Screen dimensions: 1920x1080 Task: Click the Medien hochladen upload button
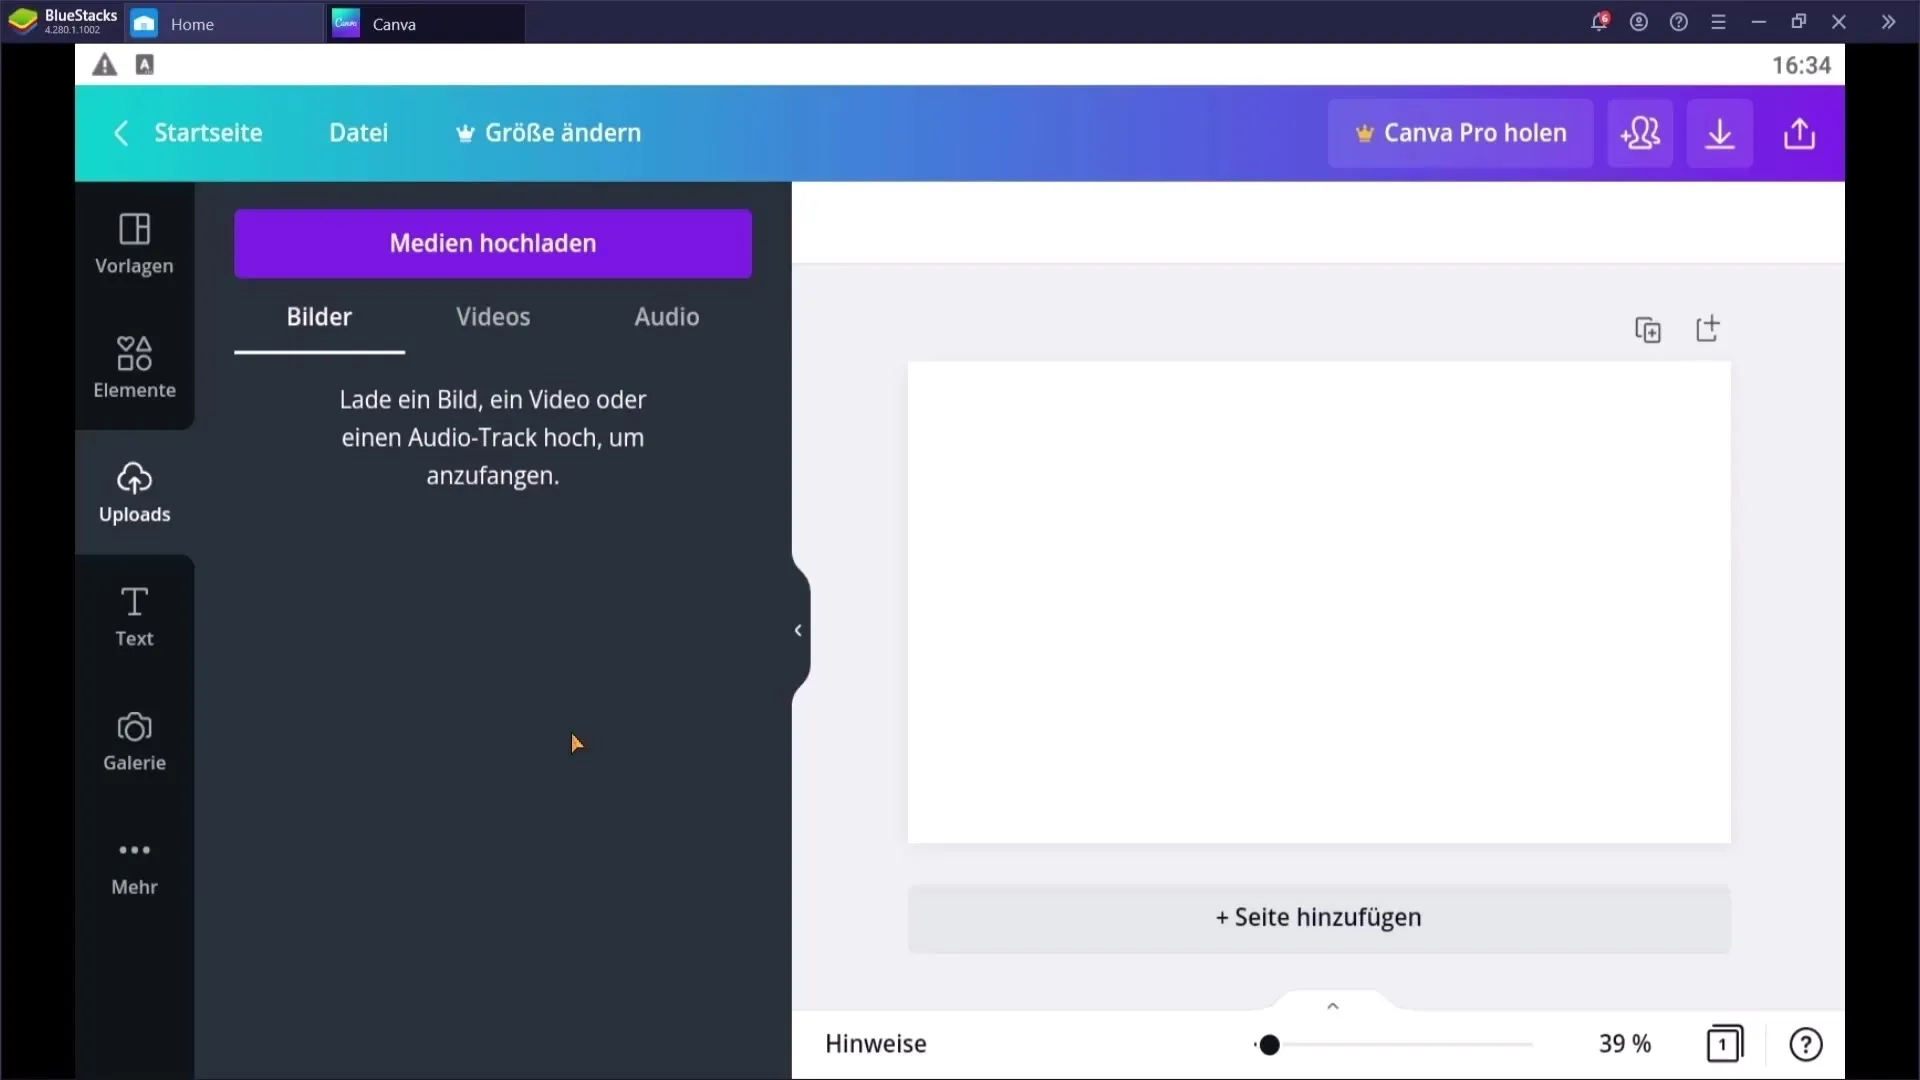pos(493,243)
